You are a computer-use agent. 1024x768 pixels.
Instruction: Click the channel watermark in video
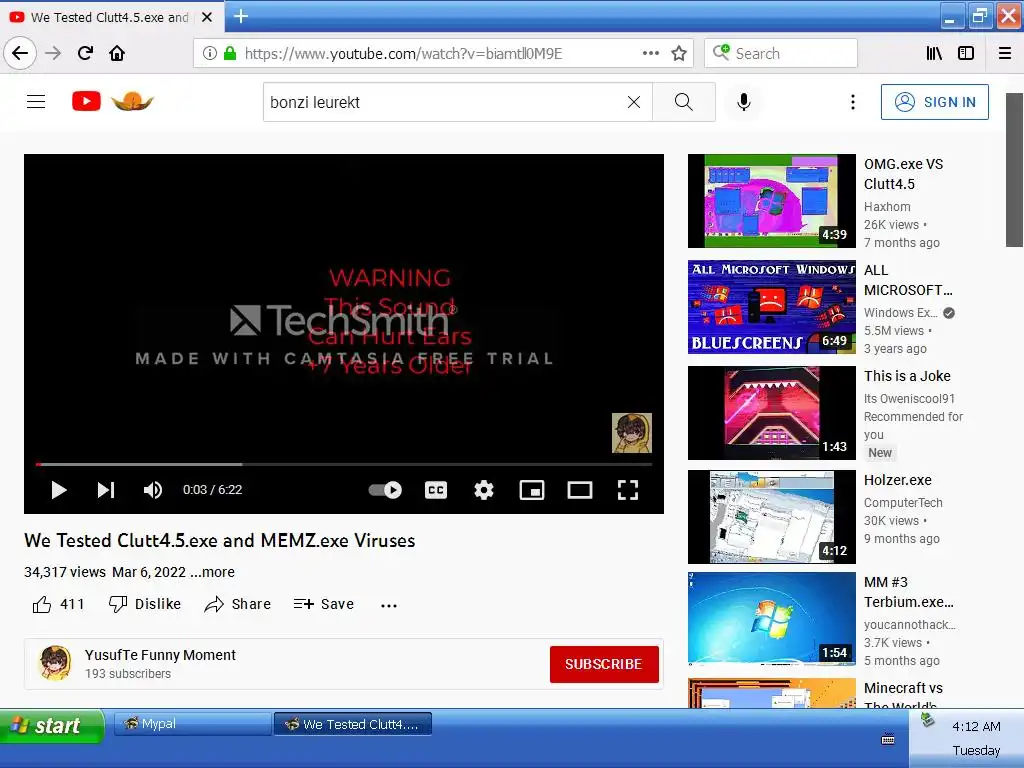[632, 433]
